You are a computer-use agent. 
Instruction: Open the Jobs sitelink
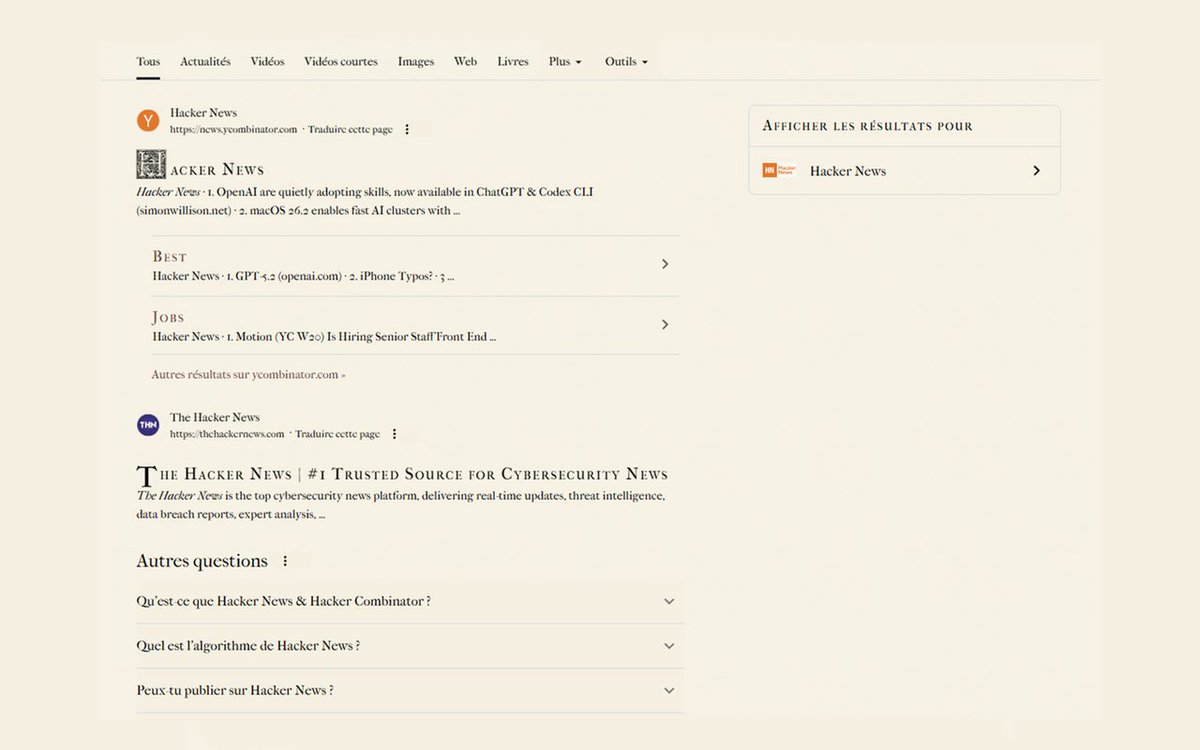coord(168,317)
